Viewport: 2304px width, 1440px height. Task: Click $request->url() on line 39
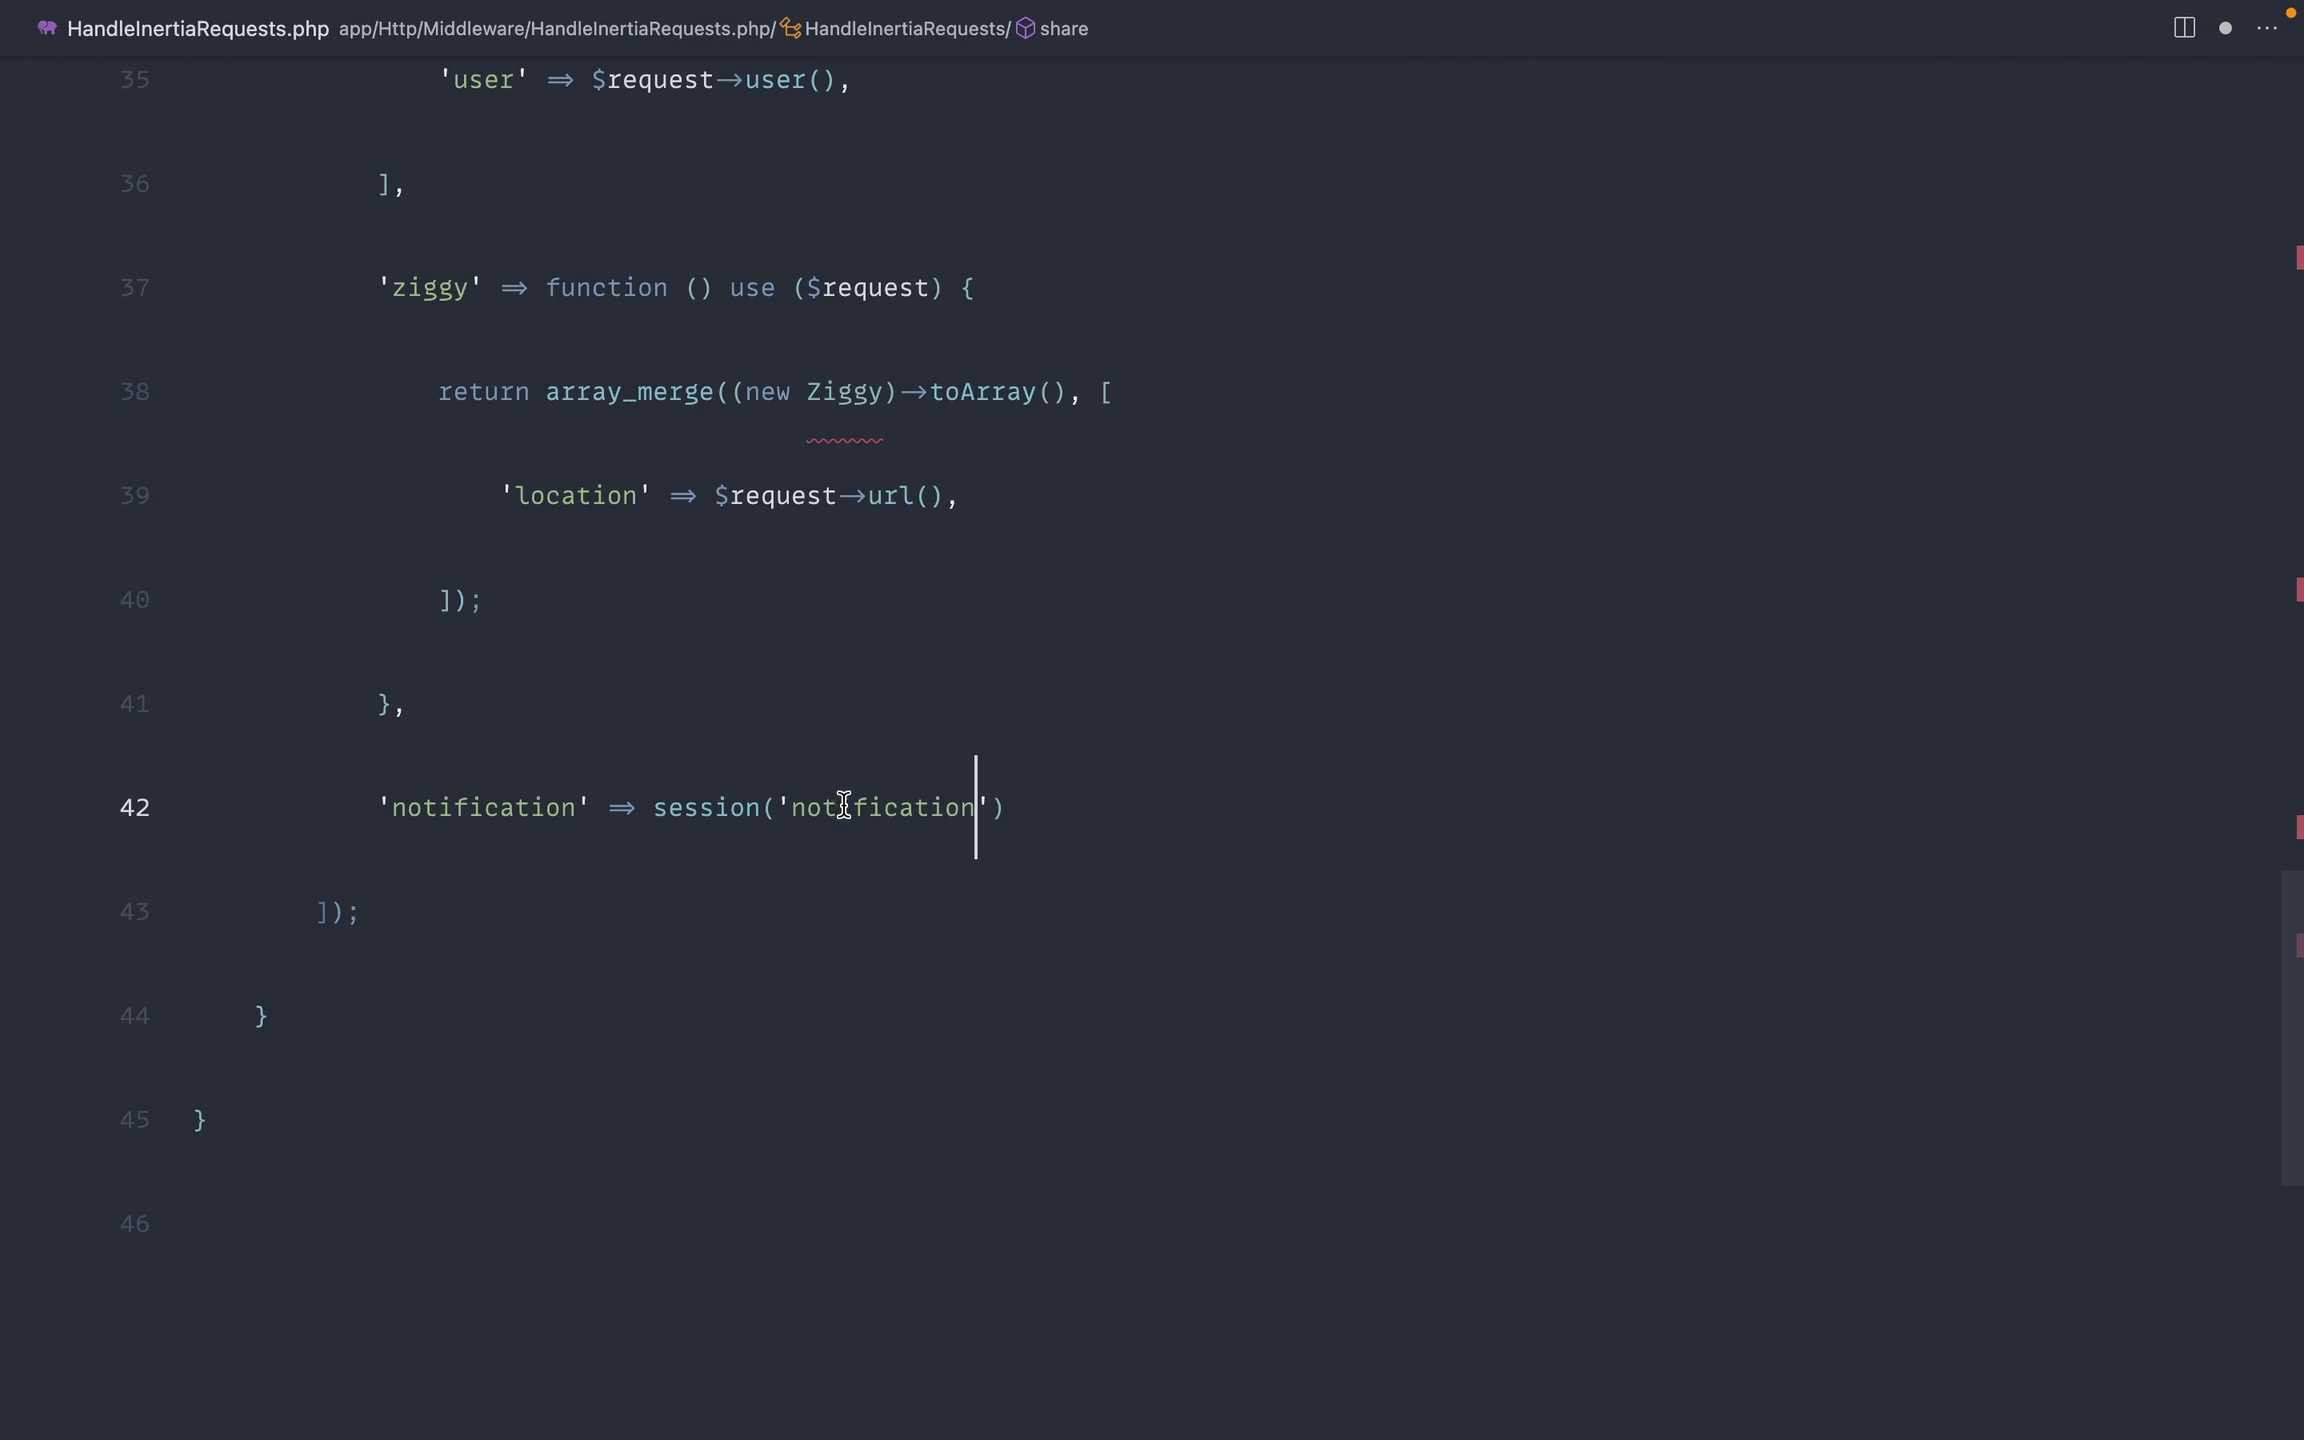click(x=829, y=496)
